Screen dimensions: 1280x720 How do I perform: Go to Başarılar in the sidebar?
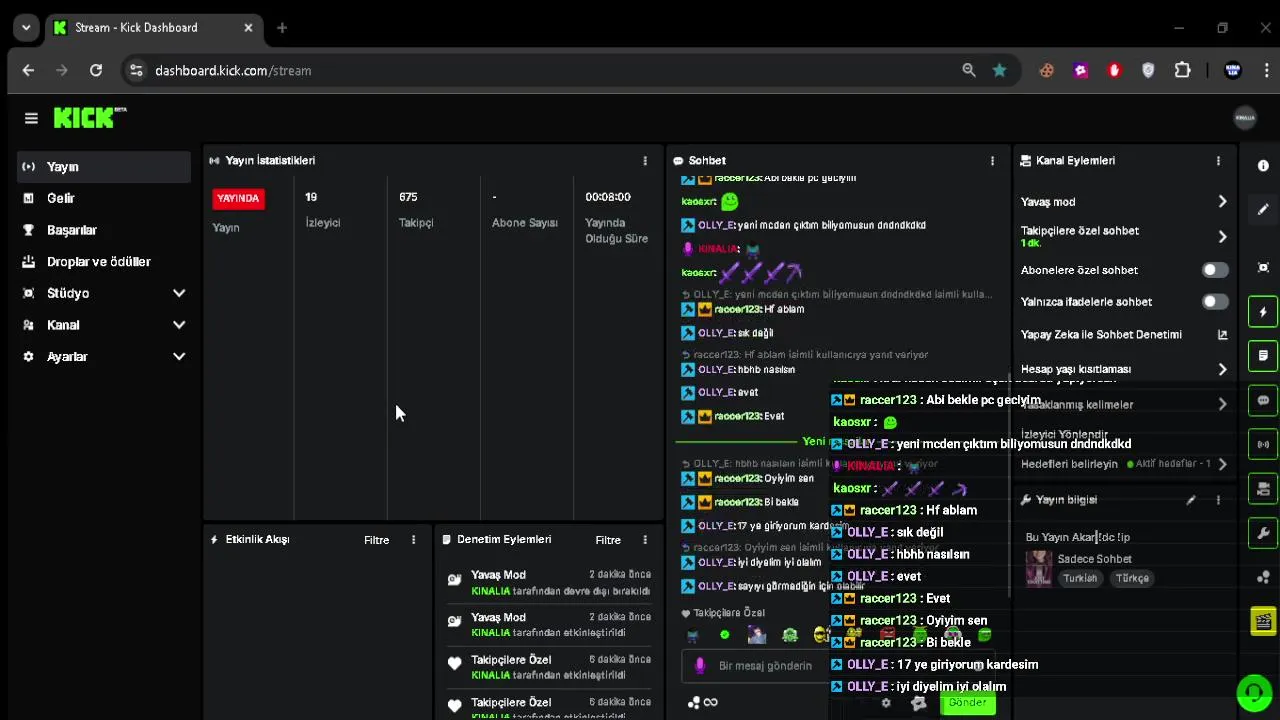coord(104,230)
